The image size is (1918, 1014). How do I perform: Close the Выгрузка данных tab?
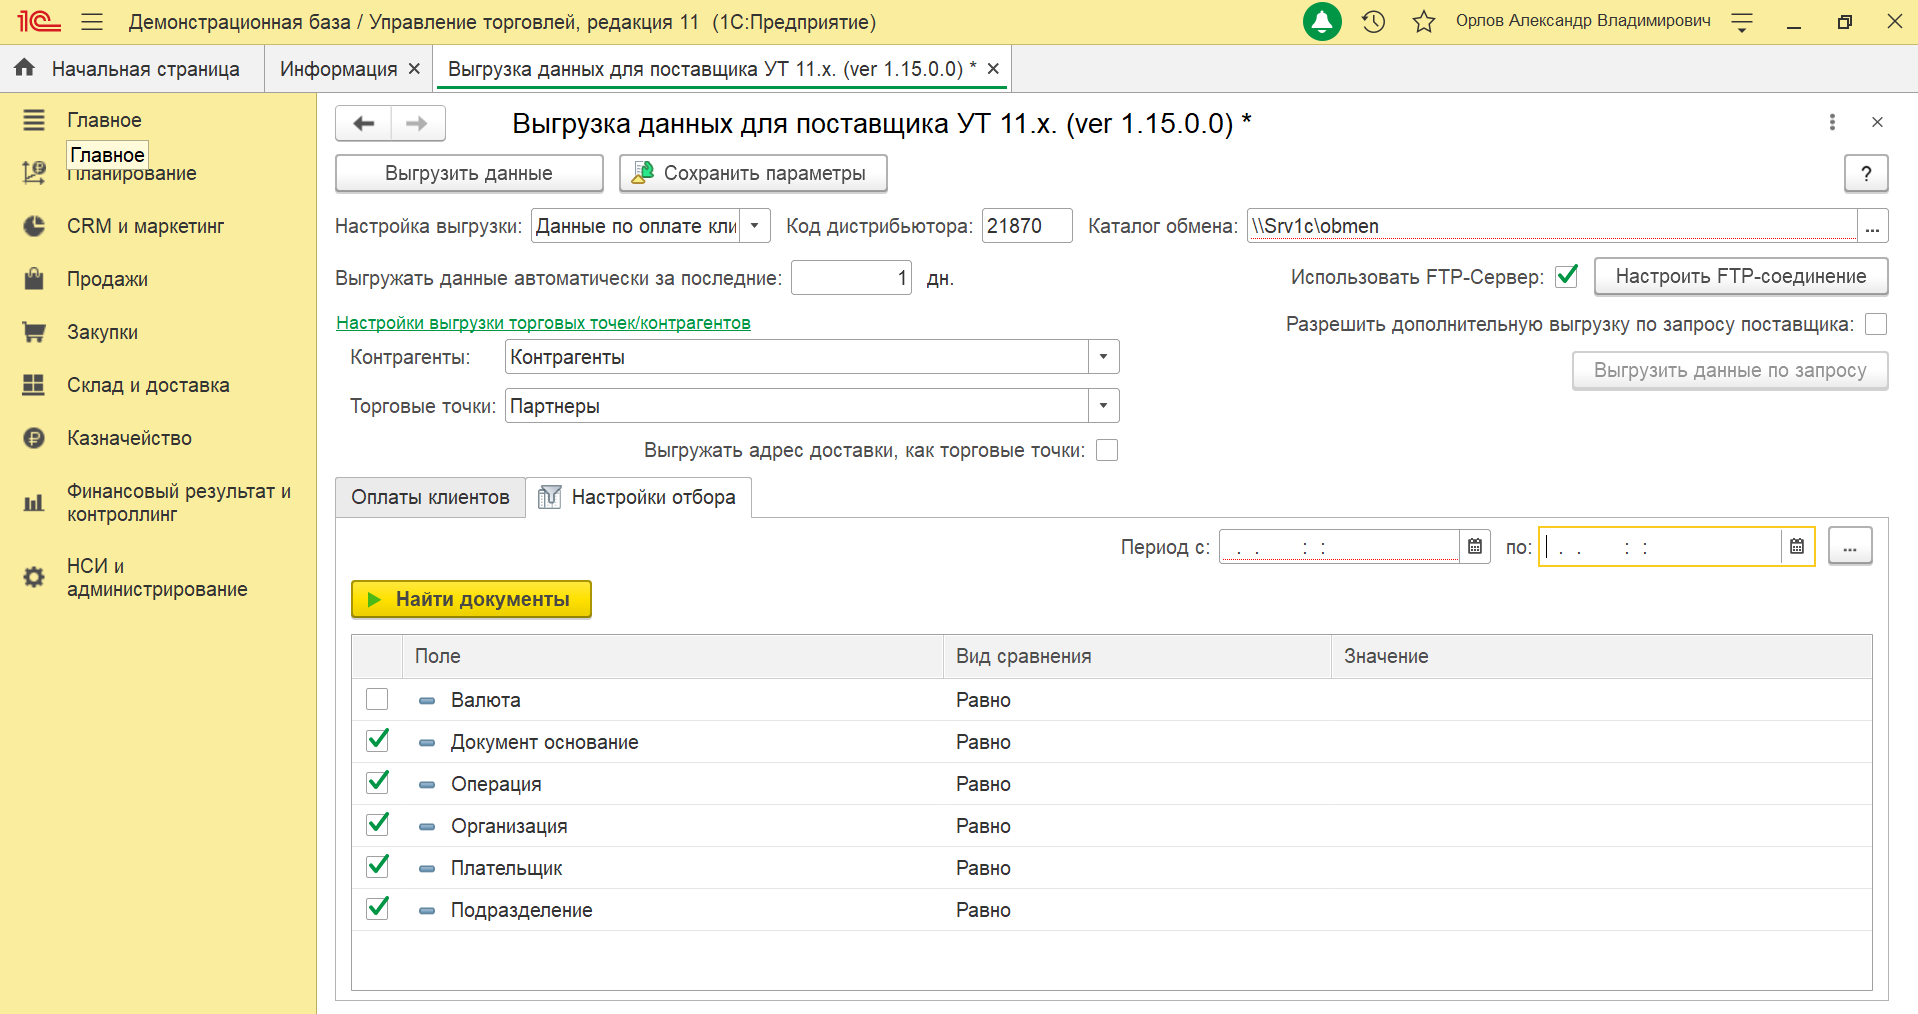pyautogui.click(x=993, y=69)
